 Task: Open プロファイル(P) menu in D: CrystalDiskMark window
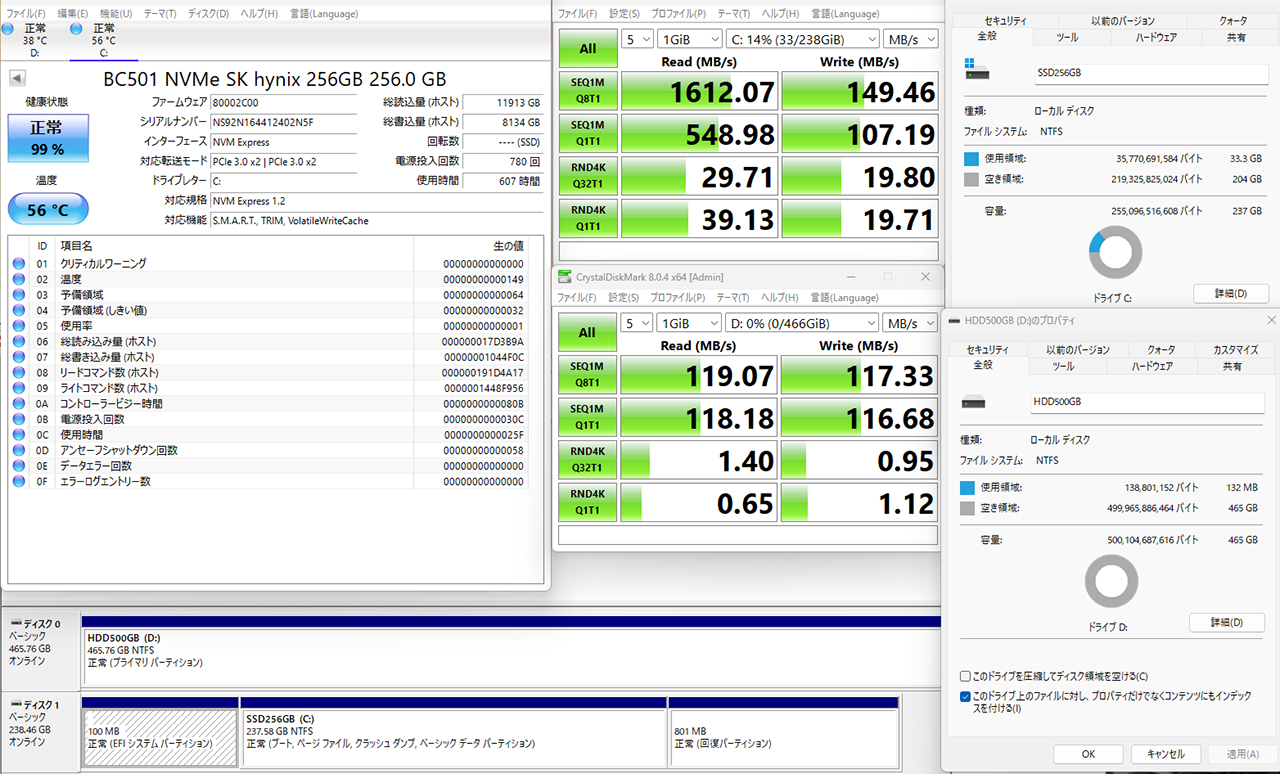point(677,298)
